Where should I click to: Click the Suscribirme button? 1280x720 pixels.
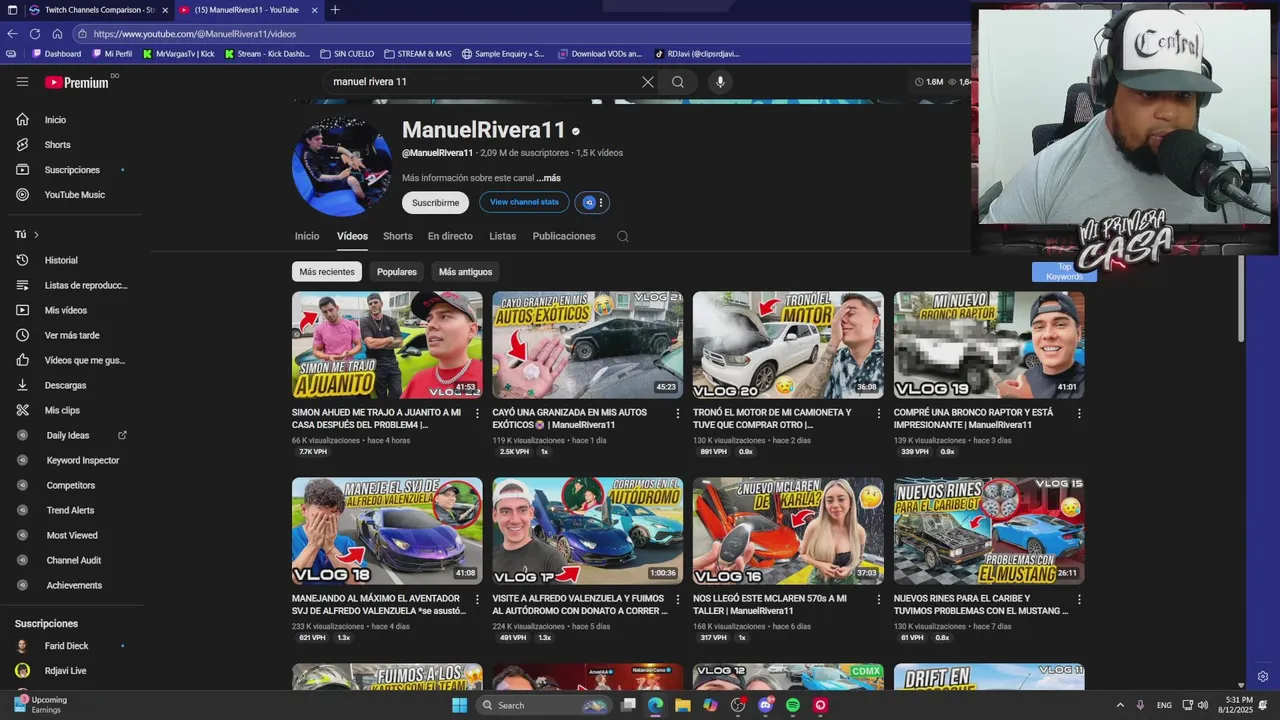(x=435, y=203)
